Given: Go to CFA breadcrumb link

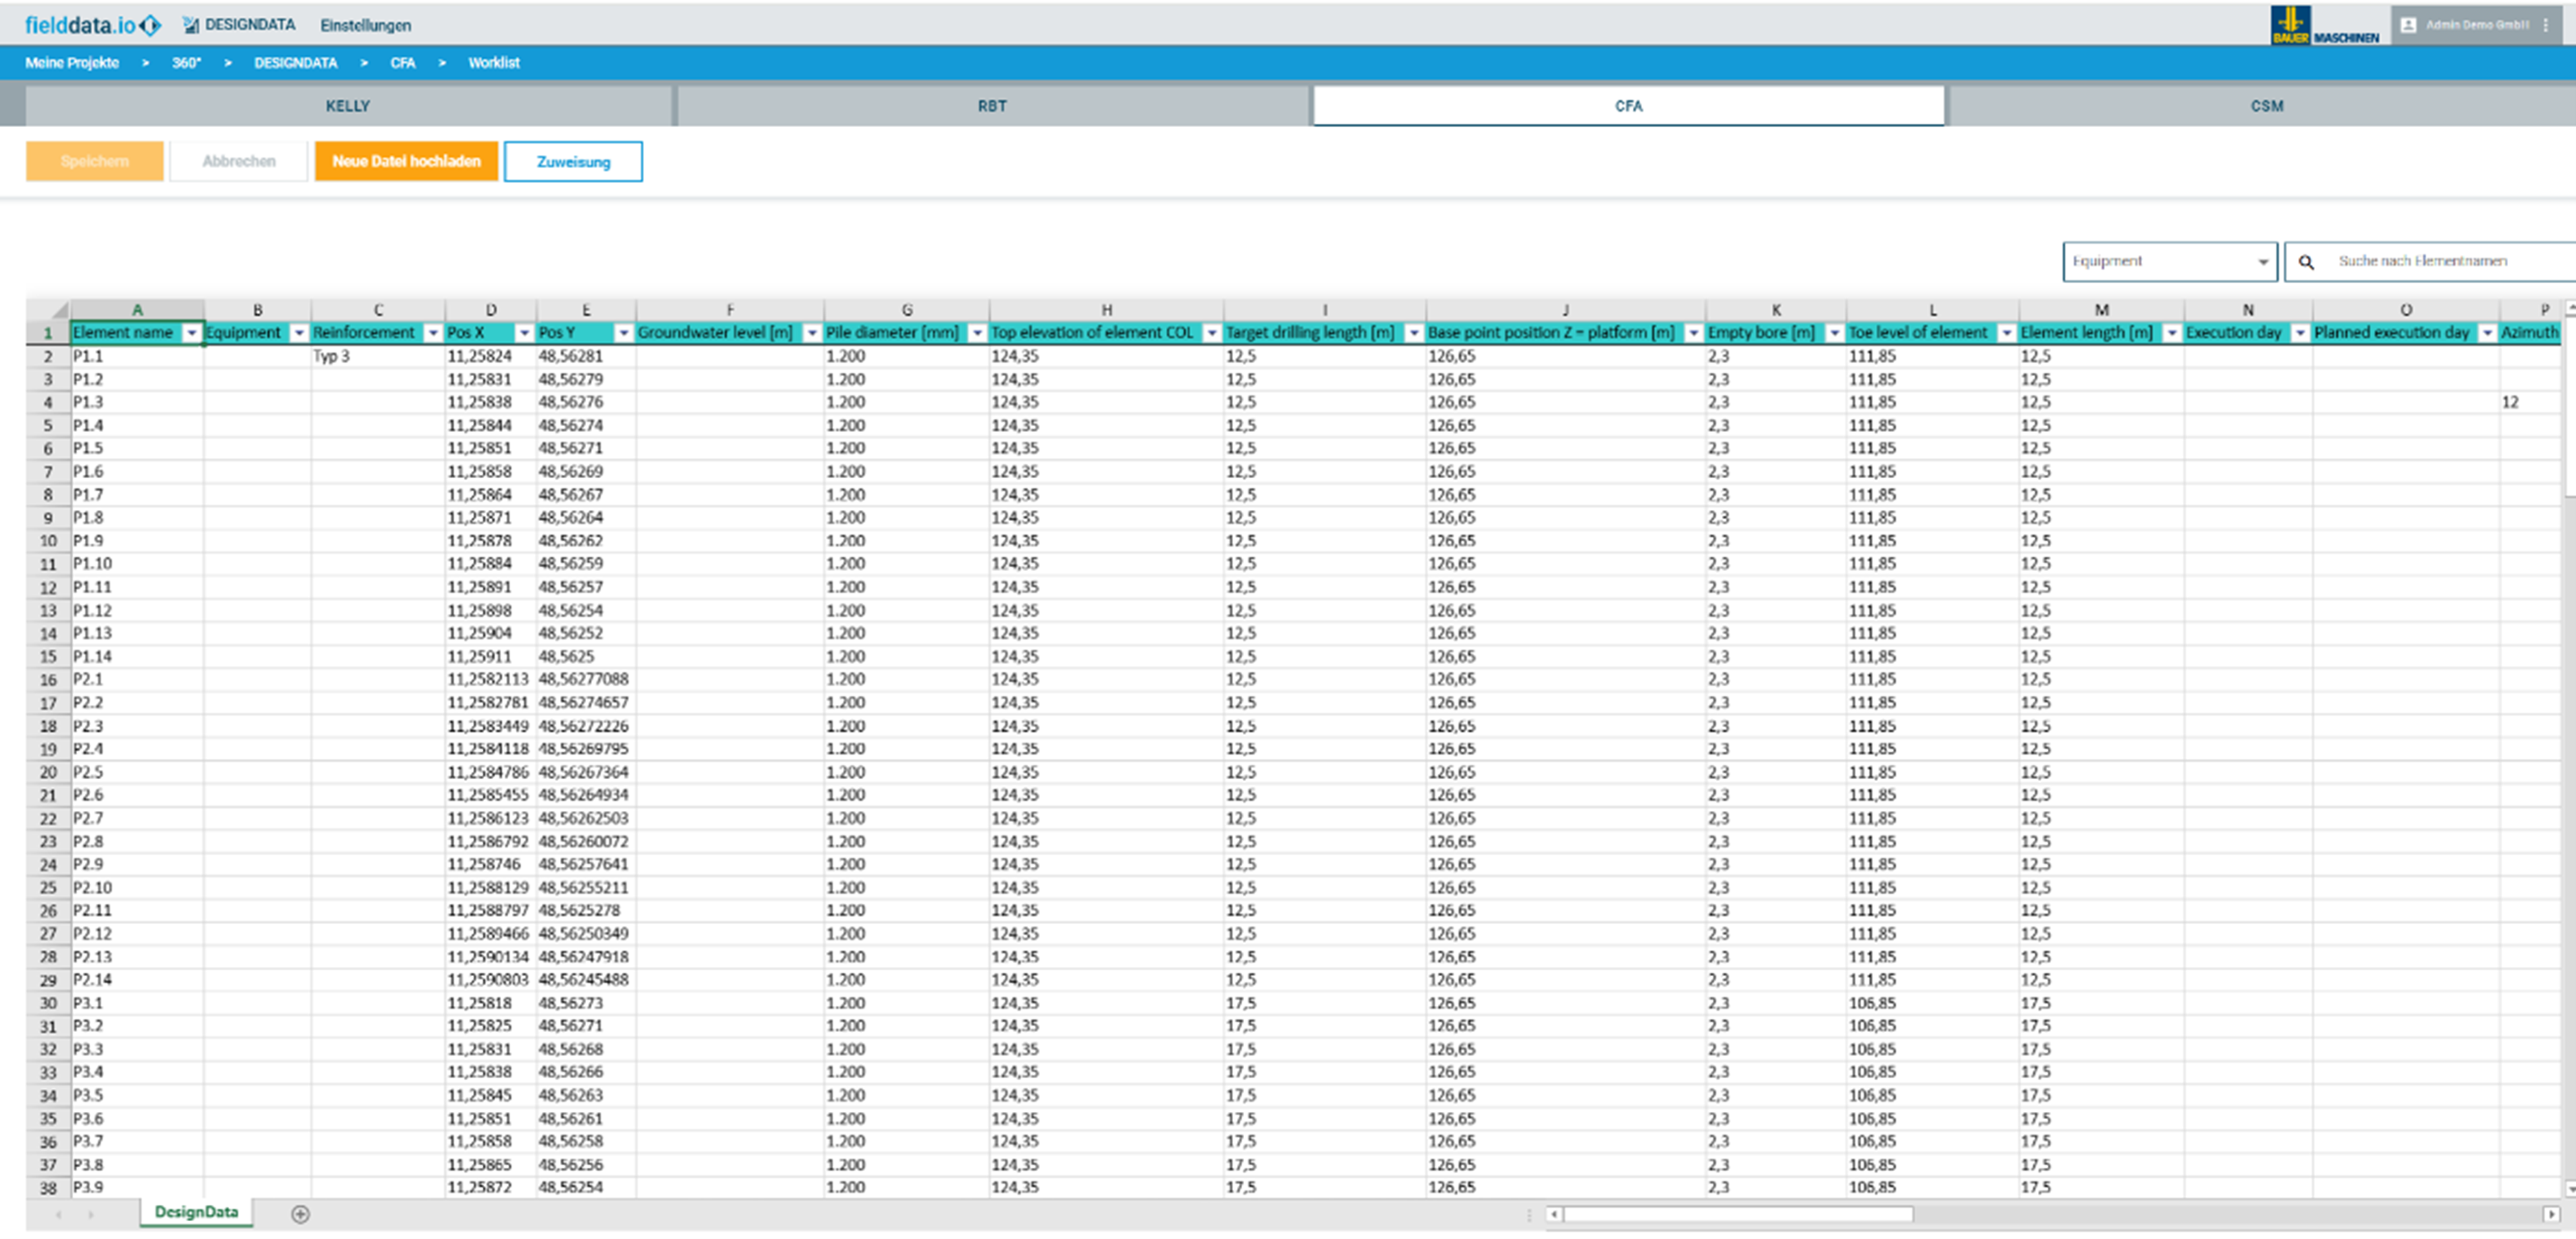Looking at the screenshot, I should [402, 62].
